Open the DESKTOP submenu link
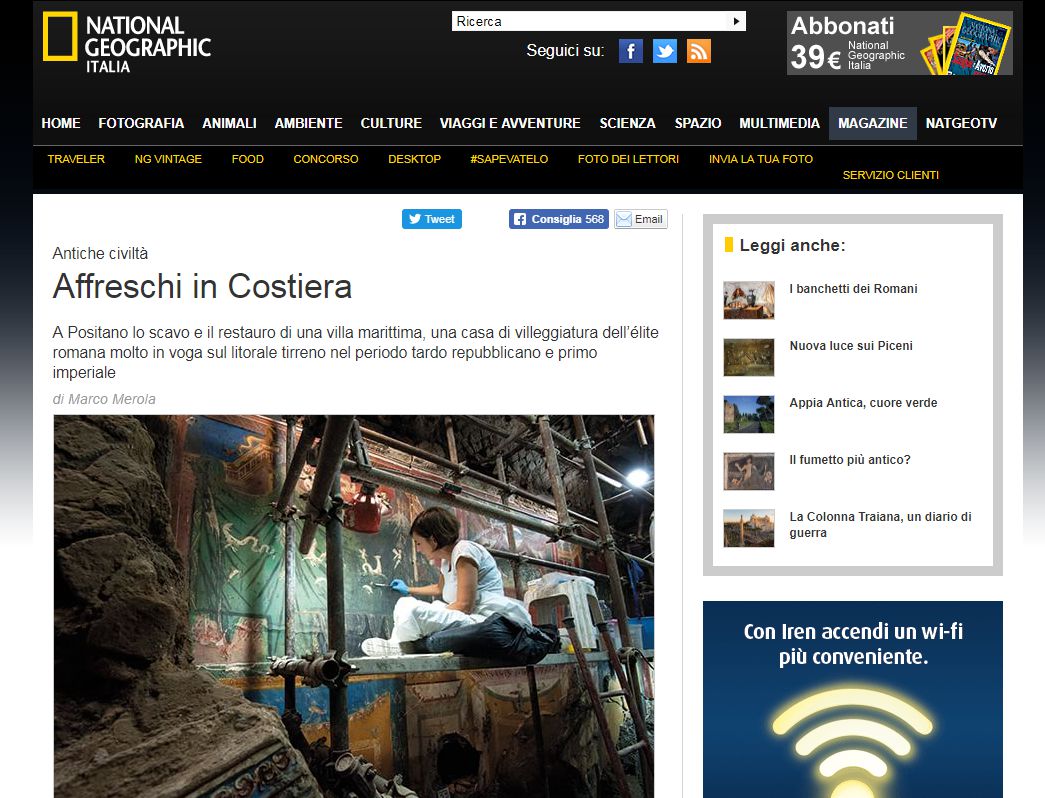The width and height of the screenshot is (1045, 798). click(x=415, y=159)
